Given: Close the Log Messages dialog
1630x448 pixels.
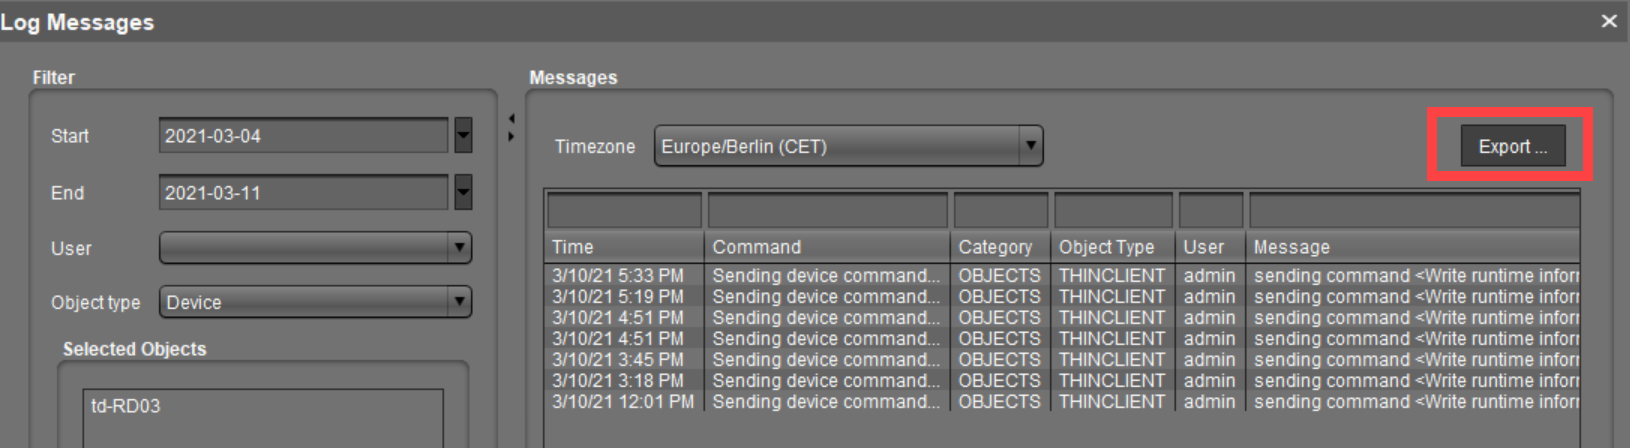Looking at the screenshot, I should [x=1609, y=21].
